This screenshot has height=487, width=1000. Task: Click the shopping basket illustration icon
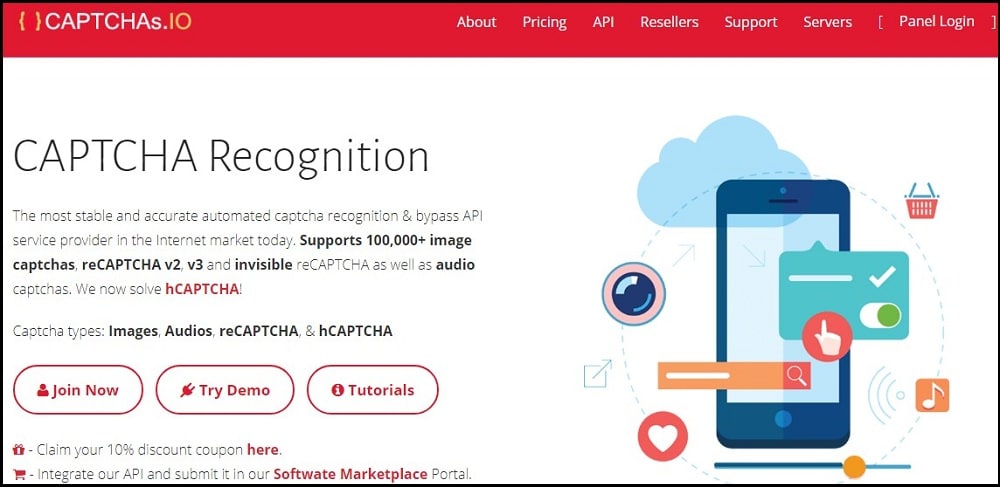click(x=922, y=200)
